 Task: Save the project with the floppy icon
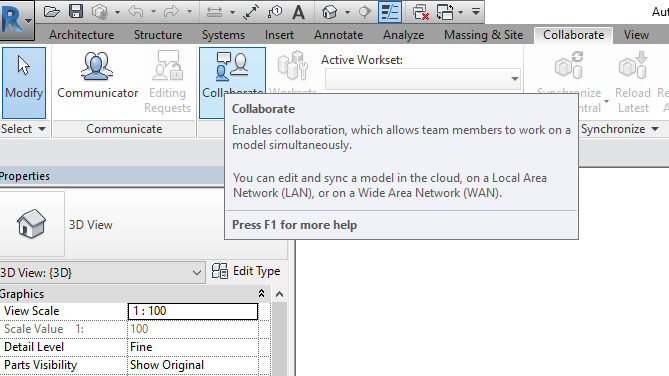pyautogui.click(x=76, y=12)
